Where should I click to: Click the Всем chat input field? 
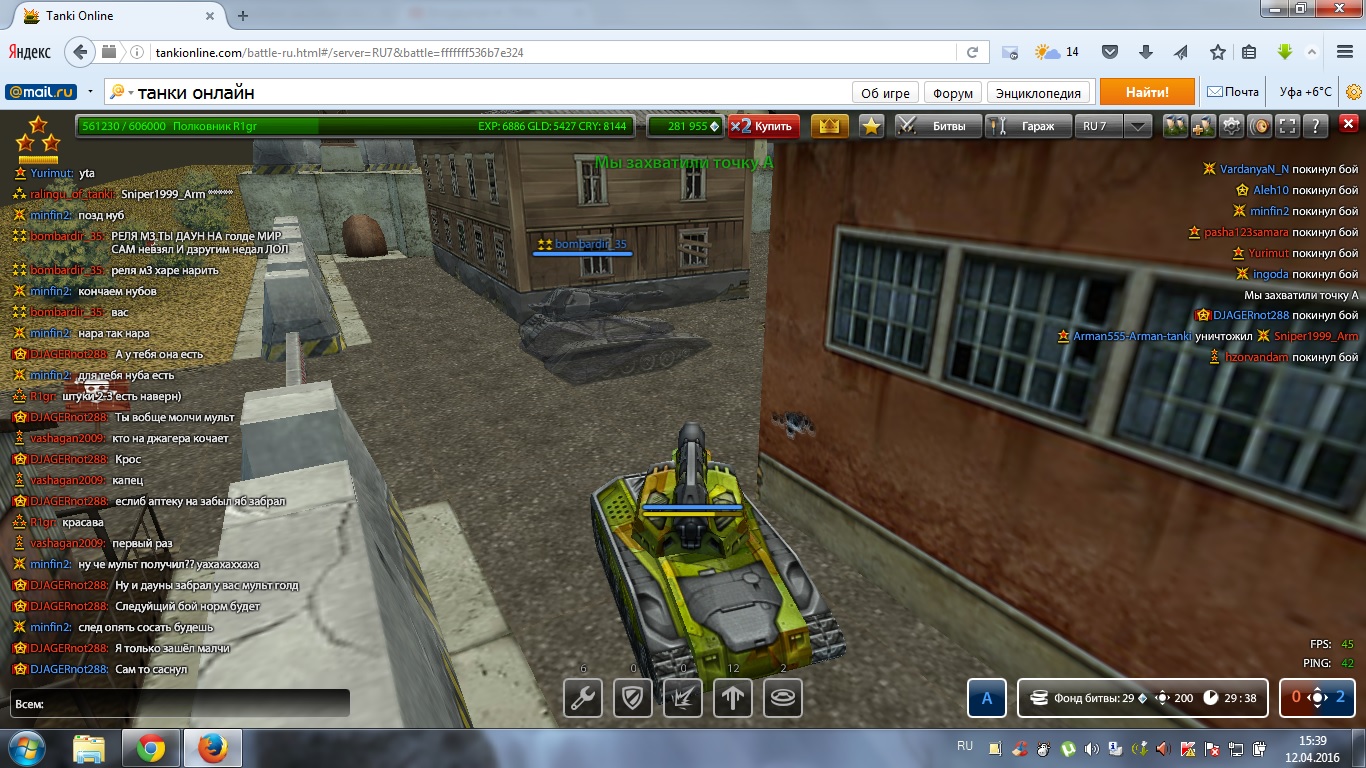coord(180,703)
